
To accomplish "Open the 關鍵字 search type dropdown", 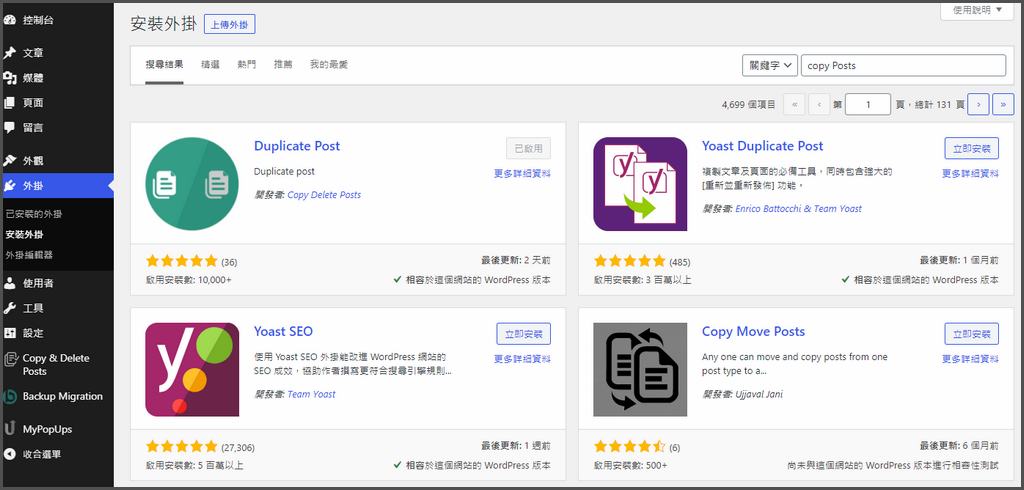I will point(769,65).
